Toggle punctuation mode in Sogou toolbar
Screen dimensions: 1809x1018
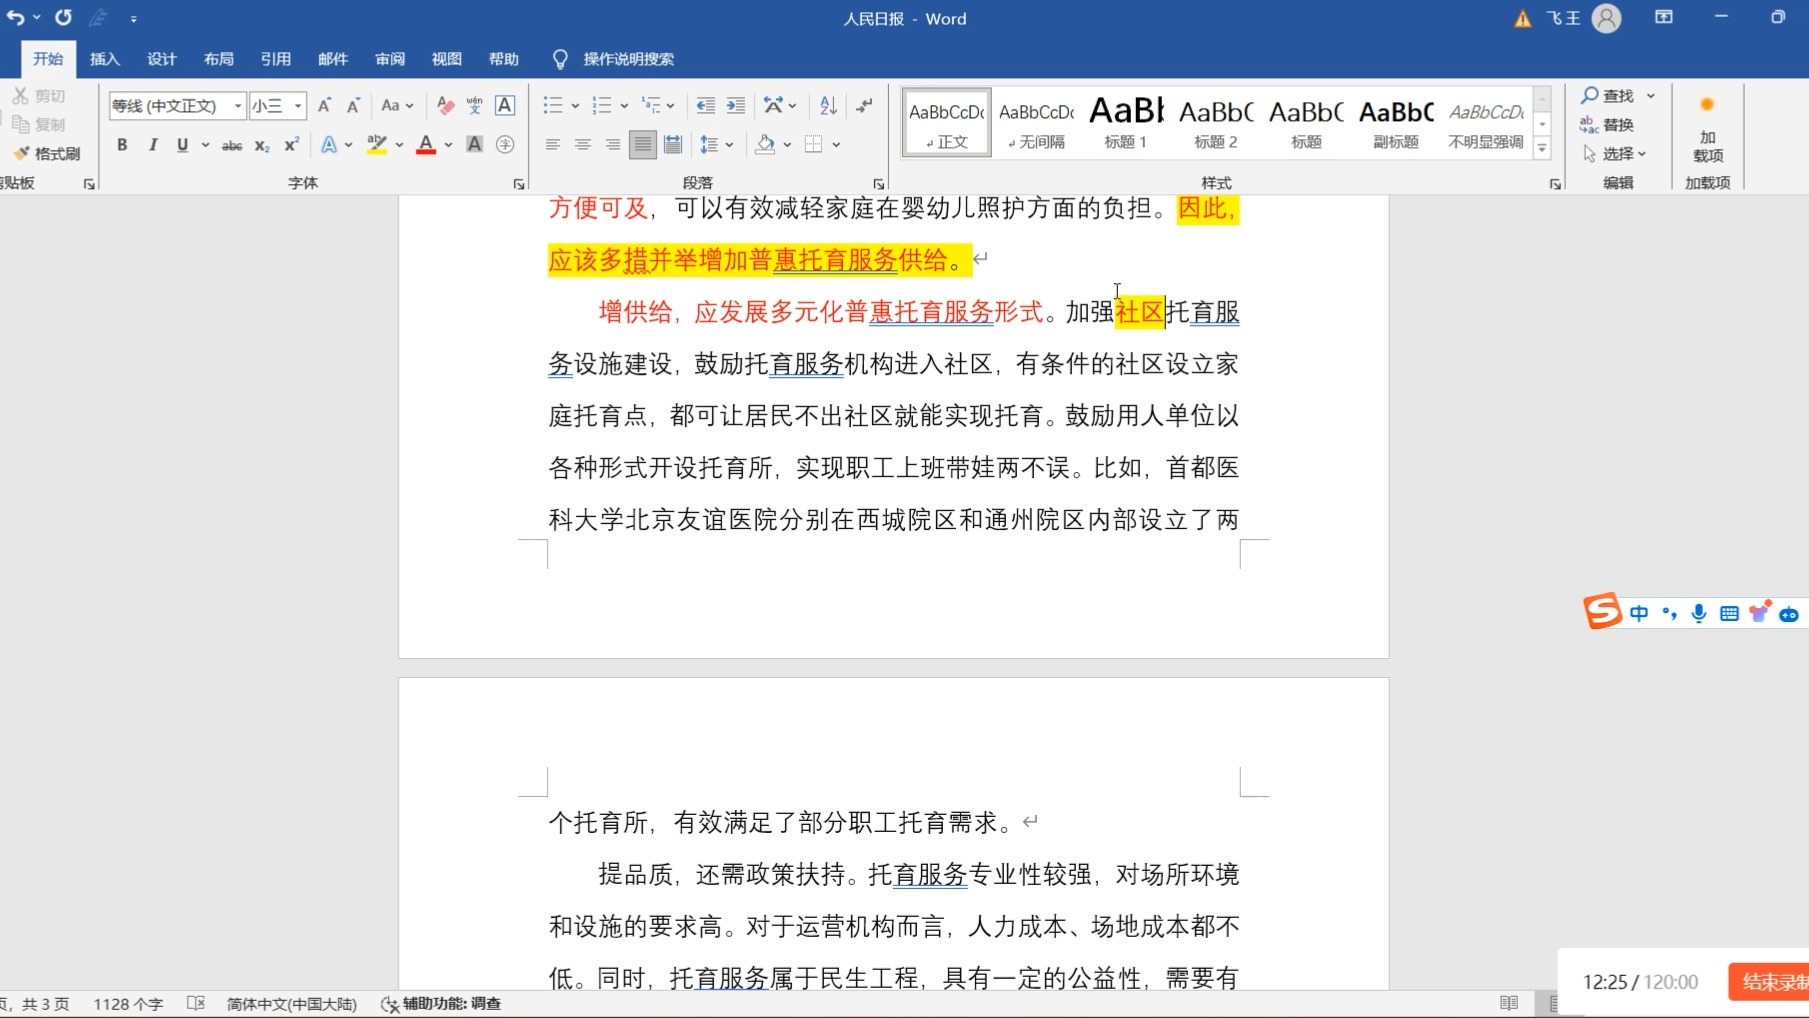point(1669,613)
